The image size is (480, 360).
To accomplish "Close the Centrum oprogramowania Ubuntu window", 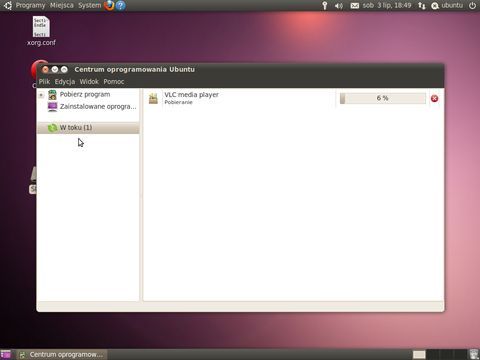I will tap(45, 69).
